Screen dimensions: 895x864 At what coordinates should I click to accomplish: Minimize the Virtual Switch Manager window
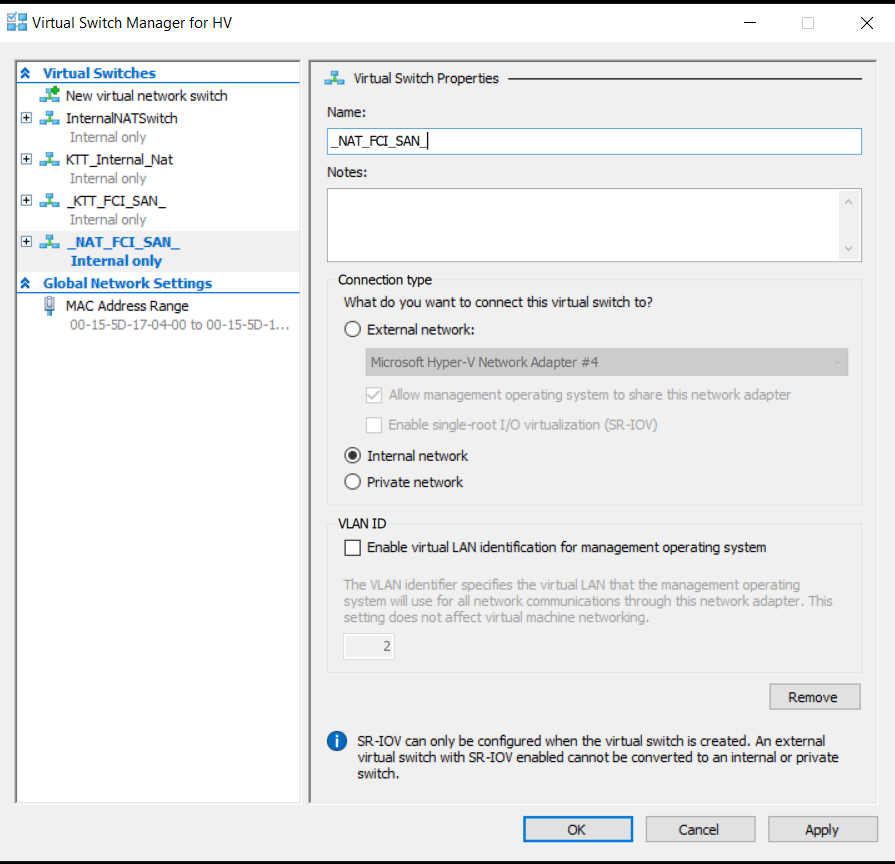click(x=750, y=23)
